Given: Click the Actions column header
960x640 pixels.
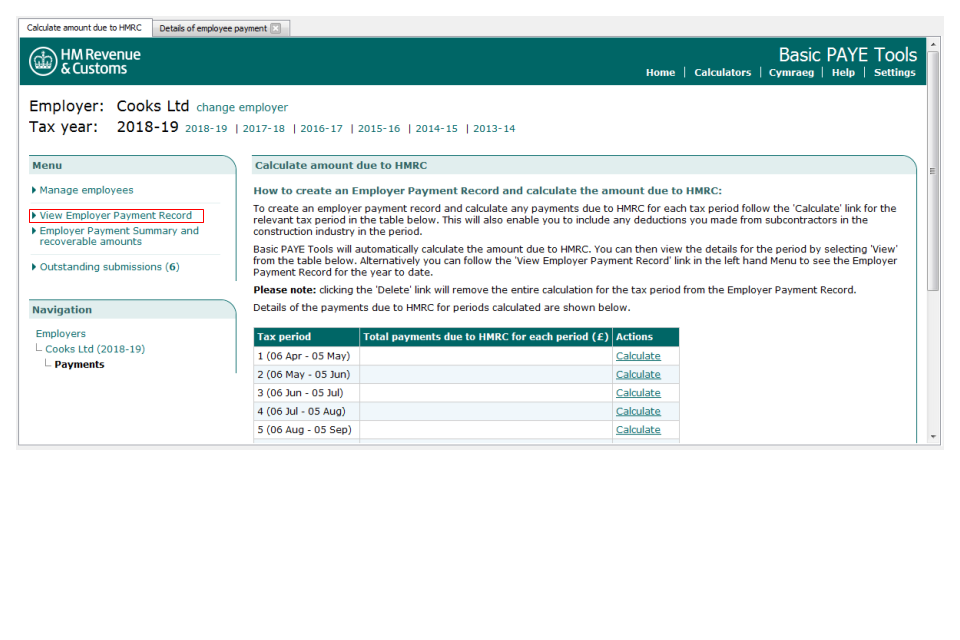Looking at the screenshot, I should [x=646, y=337].
